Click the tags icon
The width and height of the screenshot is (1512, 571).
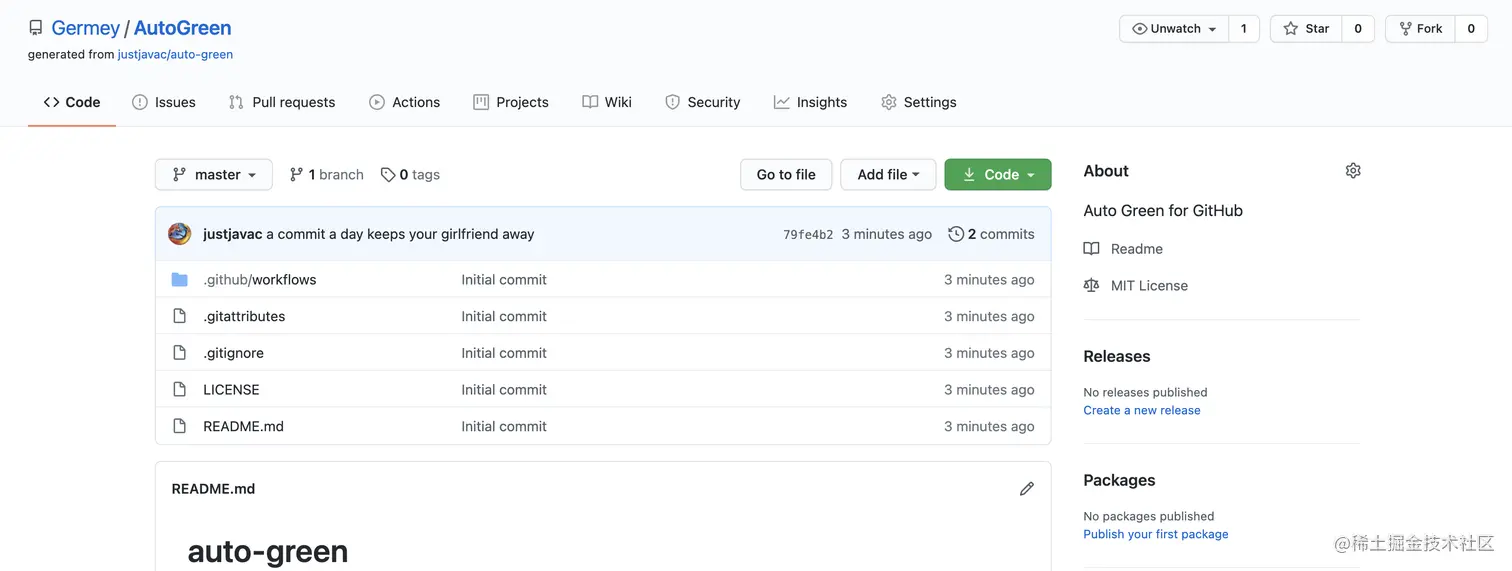click(x=388, y=175)
